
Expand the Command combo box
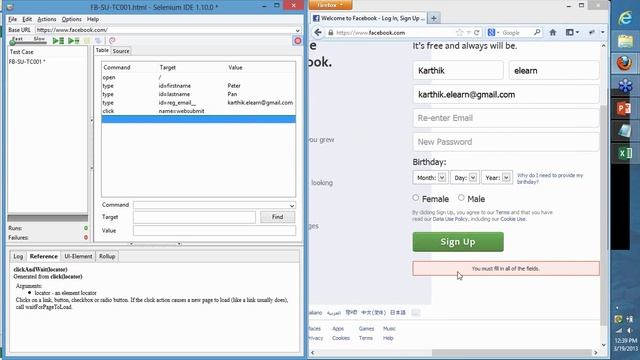click(291, 205)
